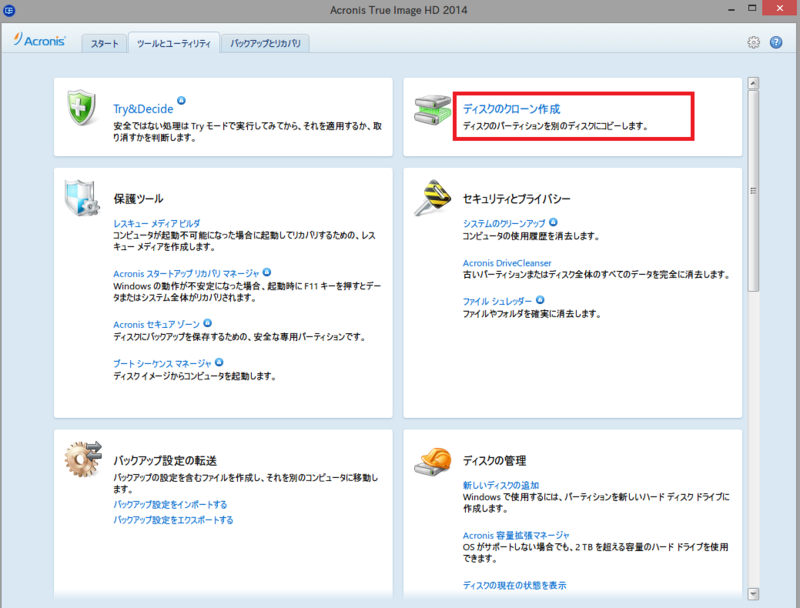Open レスキュー メディア ビルダ
800x608 pixels.
[157, 223]
